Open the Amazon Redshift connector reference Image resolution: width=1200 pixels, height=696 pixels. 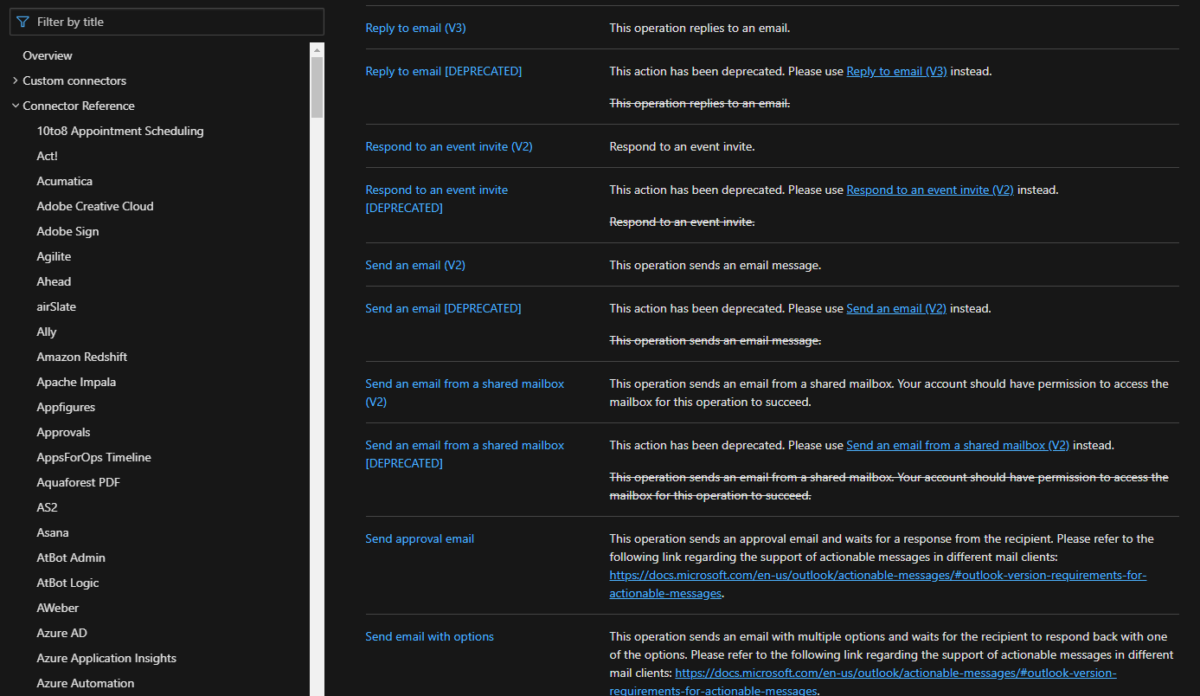tap(81, 356)
